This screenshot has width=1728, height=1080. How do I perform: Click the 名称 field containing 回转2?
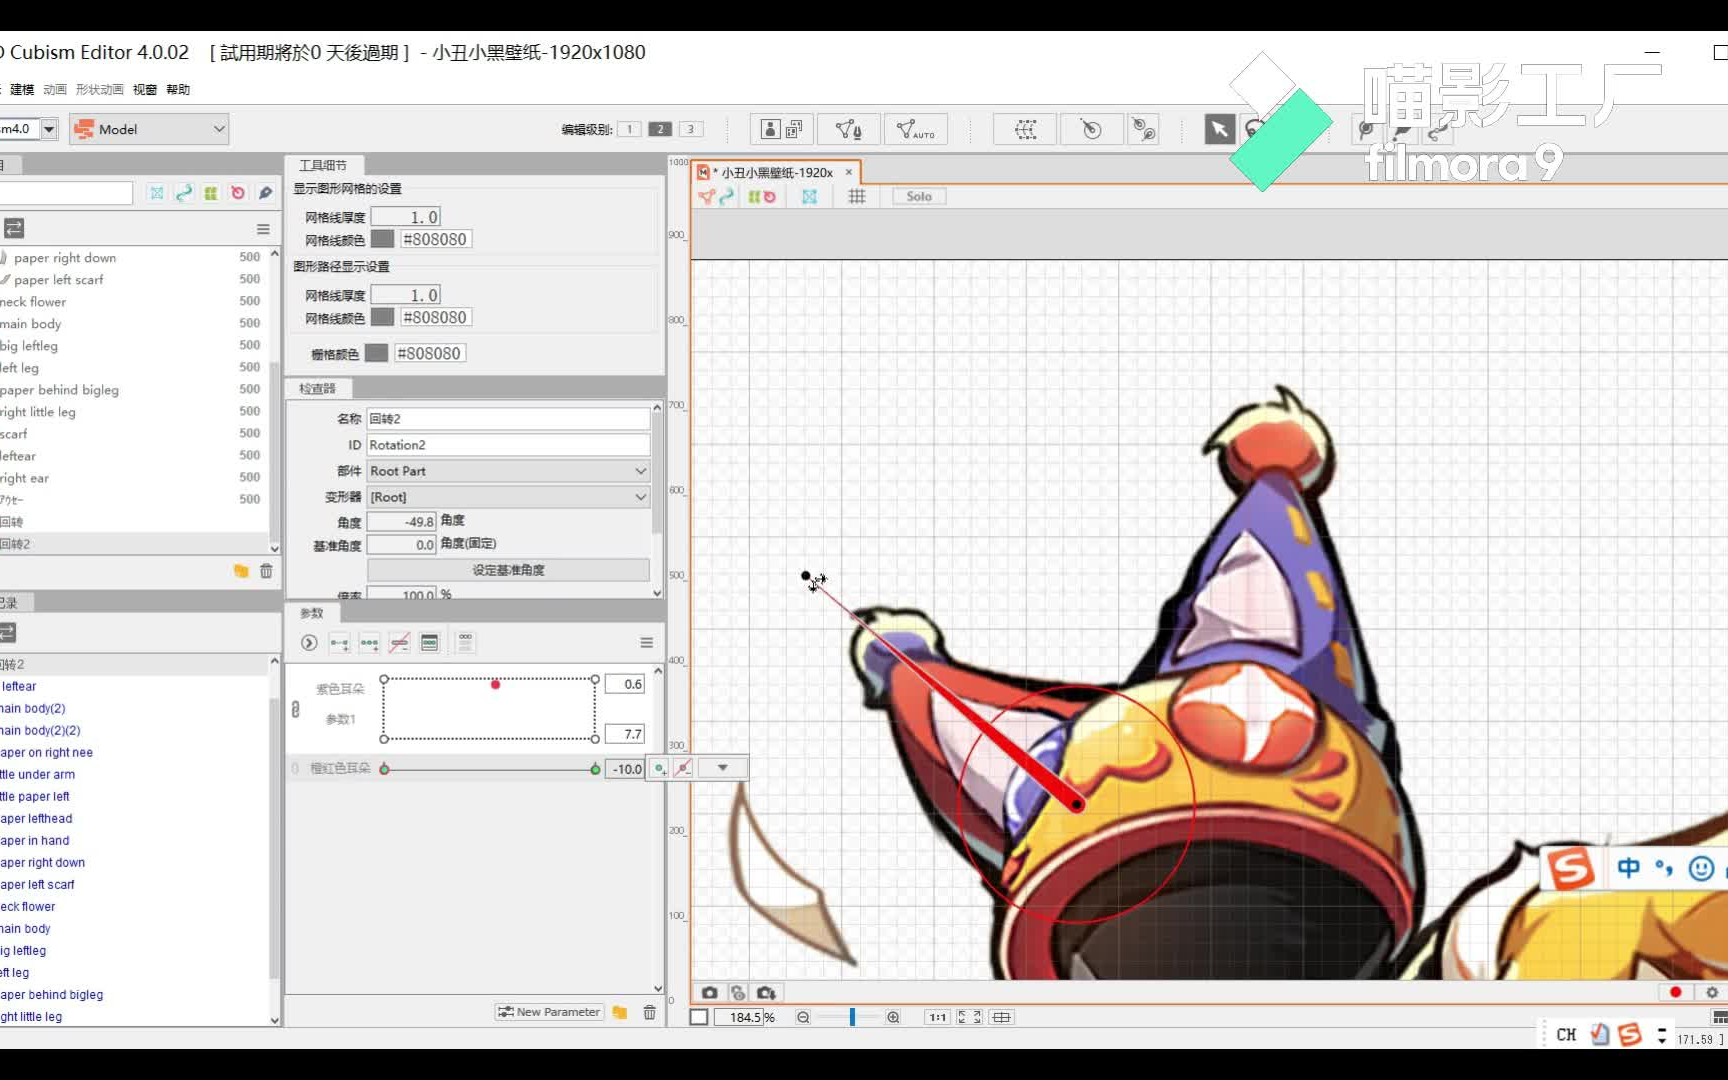pyautogui.click(x=508, y=419)
